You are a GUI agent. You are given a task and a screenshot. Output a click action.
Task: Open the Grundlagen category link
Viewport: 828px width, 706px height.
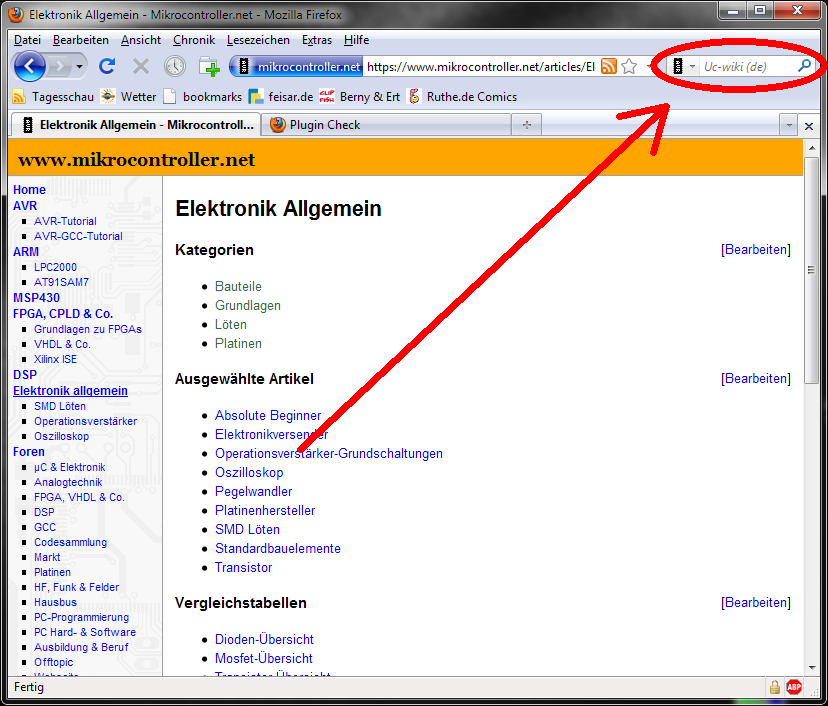[x=248, y=305]
